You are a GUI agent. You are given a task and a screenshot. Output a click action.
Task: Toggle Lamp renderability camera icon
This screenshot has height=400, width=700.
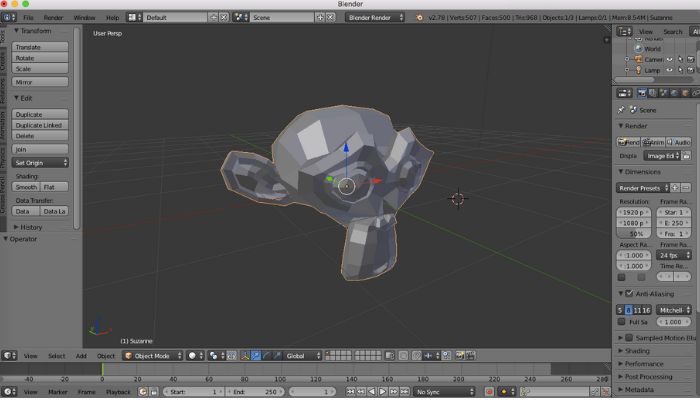click(691, 70)
